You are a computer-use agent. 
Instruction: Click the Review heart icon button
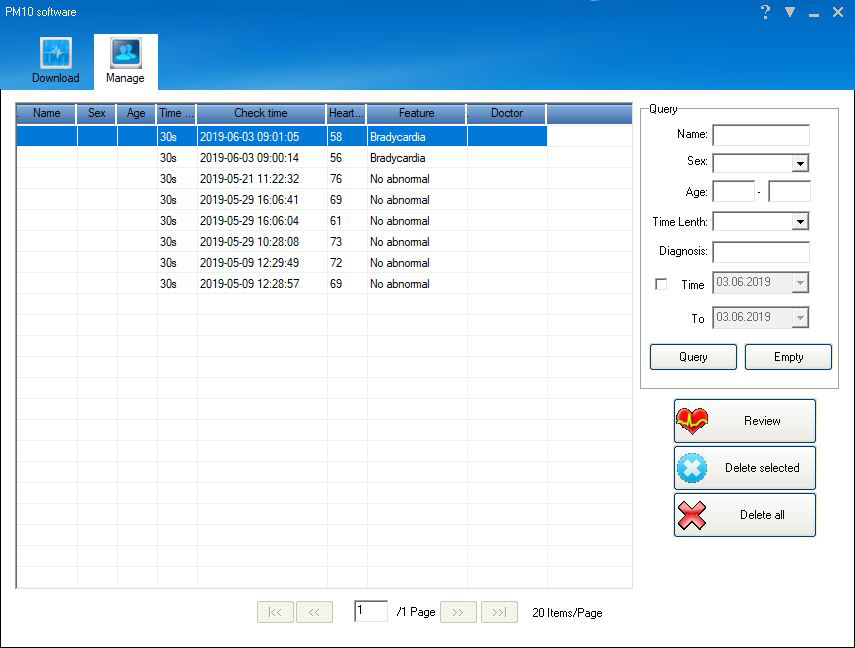pos(744,421)
